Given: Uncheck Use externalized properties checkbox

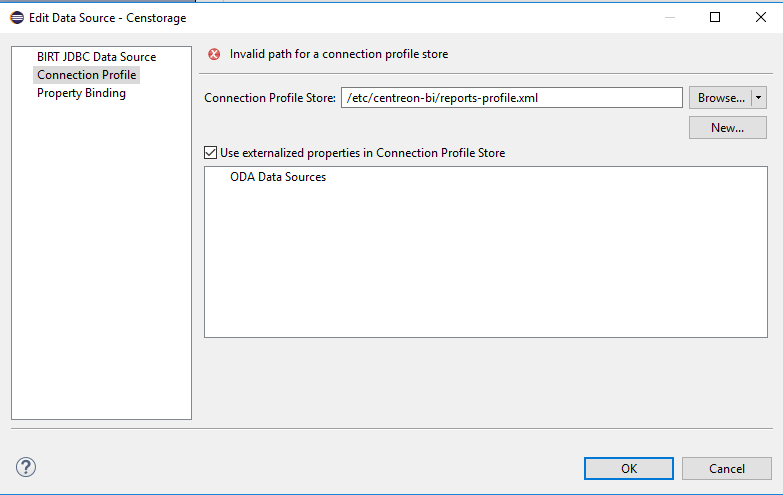Looking at the screenshot, I should [210, 153].
